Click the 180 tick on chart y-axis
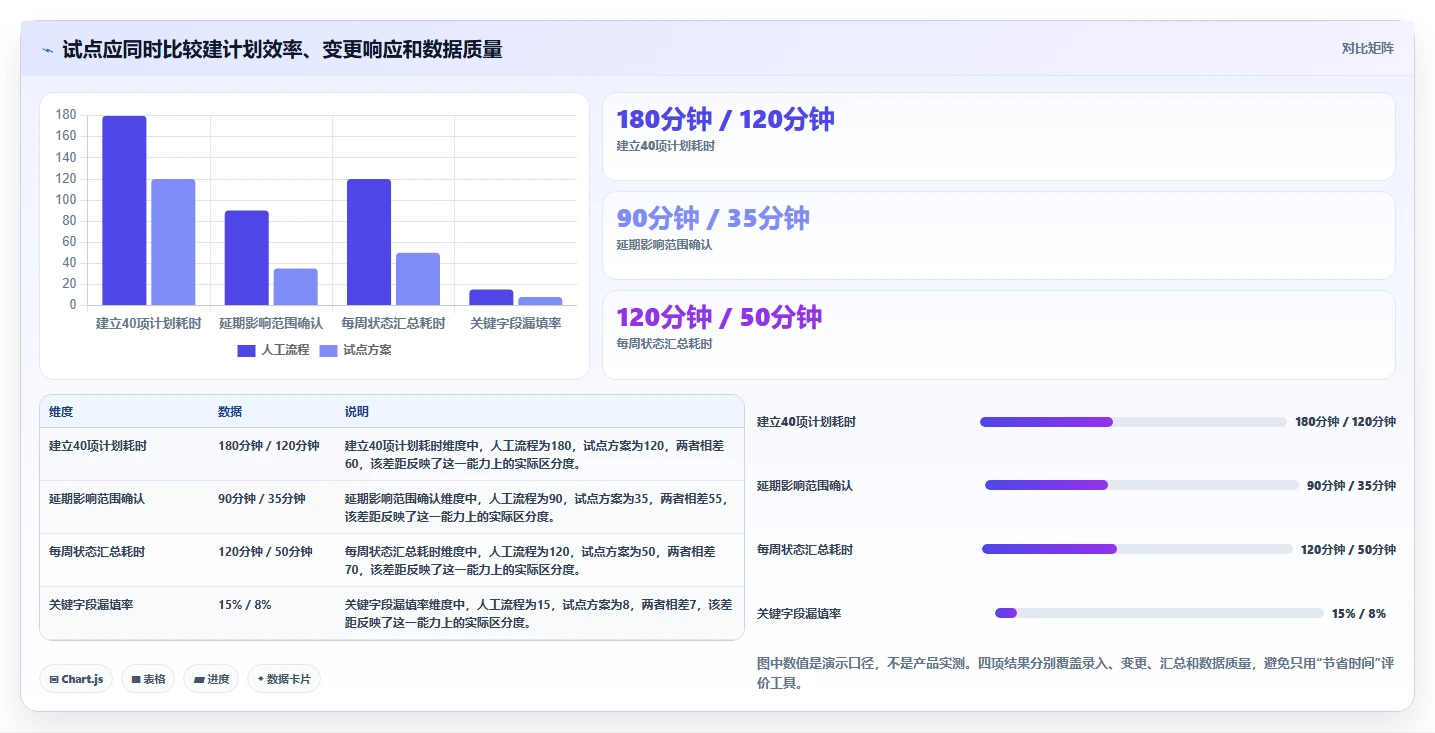1435x733 pixels. click(x=66, y=115)
